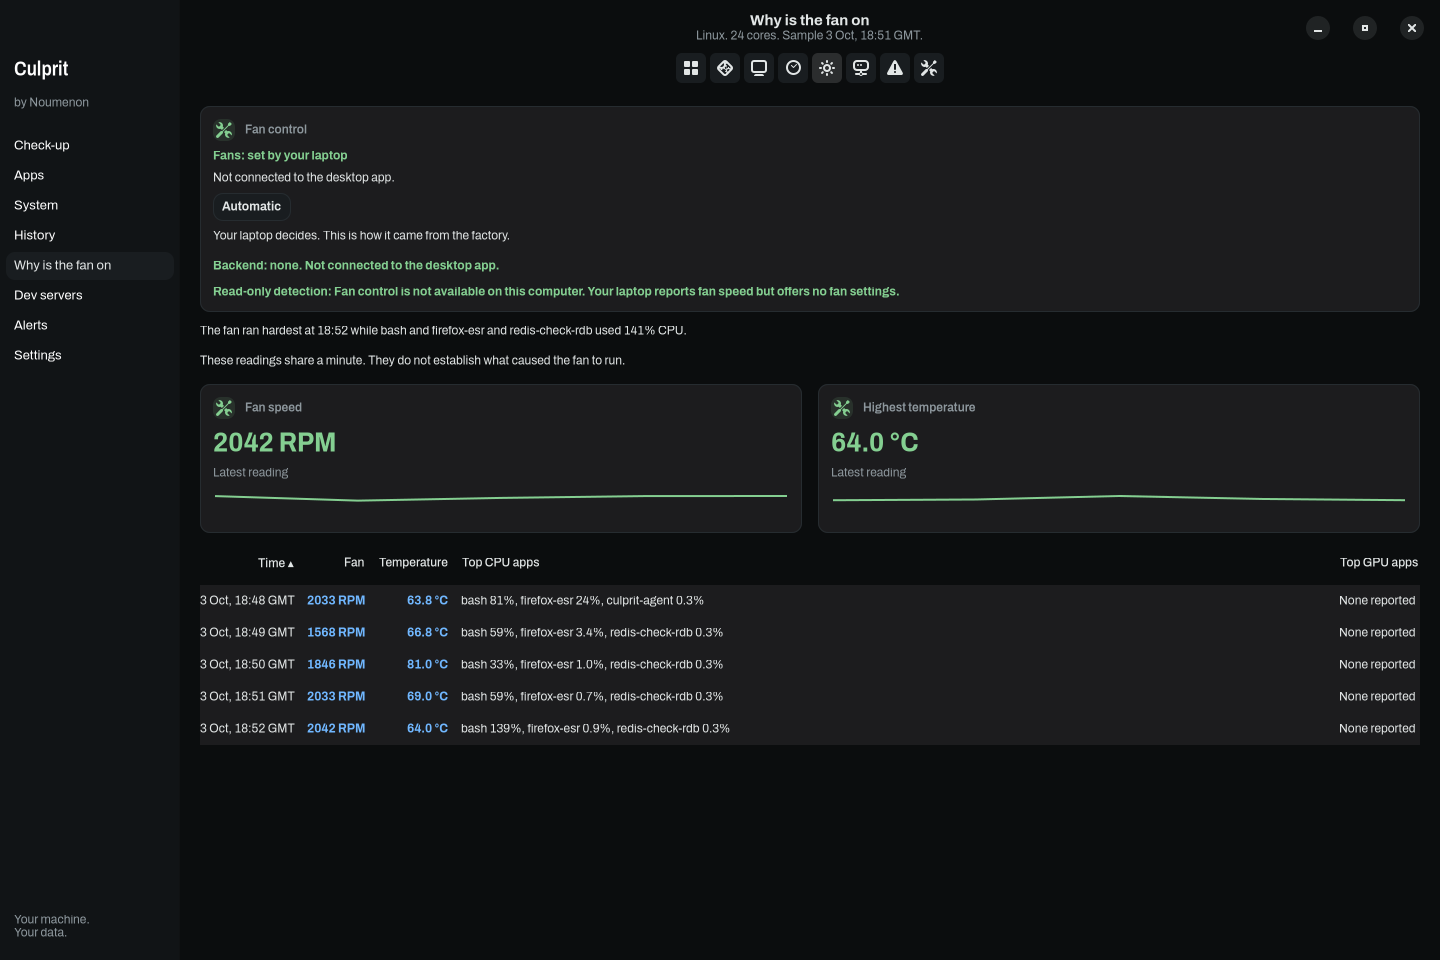Click the 69.0 °C temperature cell
Viewport: 1440px width, 960px height.
click(427, 696)
